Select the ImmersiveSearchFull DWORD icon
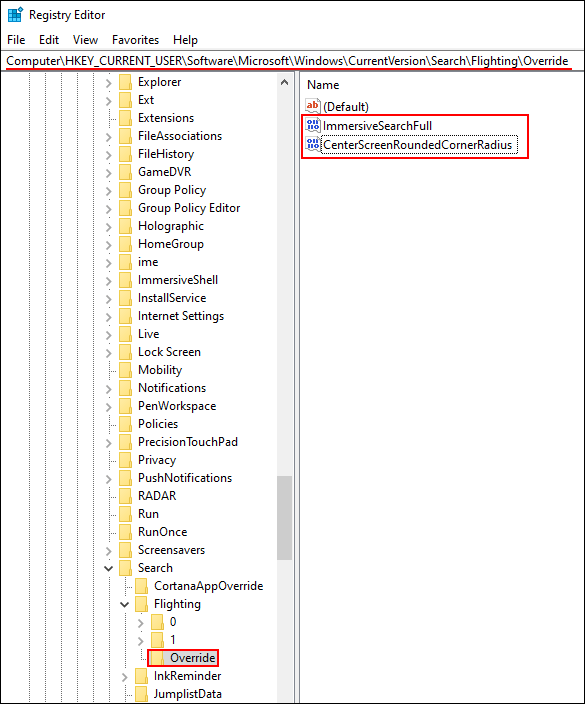Image resolution: width=585 pixels, height=704 pixels. (x=312, y=125)
